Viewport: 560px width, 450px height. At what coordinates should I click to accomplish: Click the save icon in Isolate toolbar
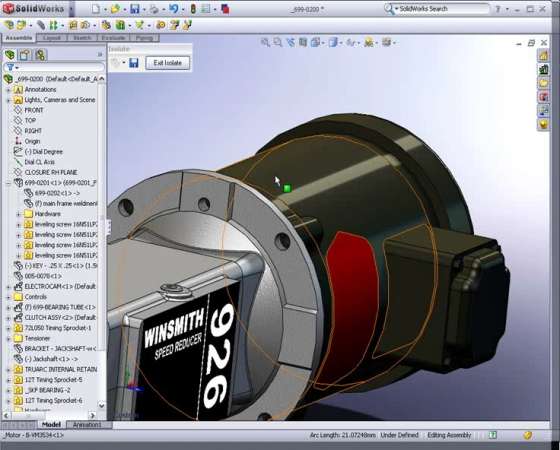[x=134, y=63]
